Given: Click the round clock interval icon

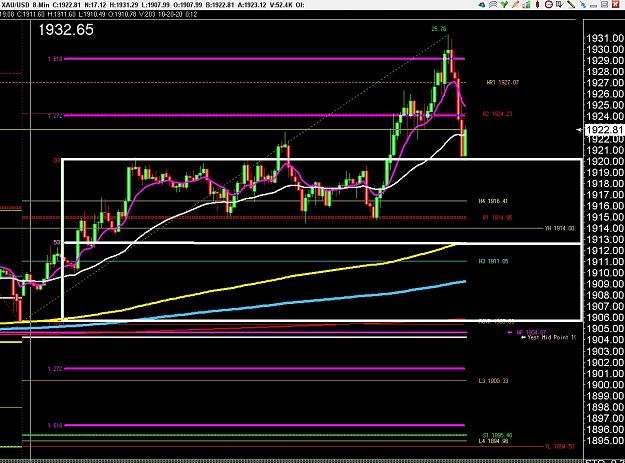Looking at the screenshot, I should coord(548,4).
